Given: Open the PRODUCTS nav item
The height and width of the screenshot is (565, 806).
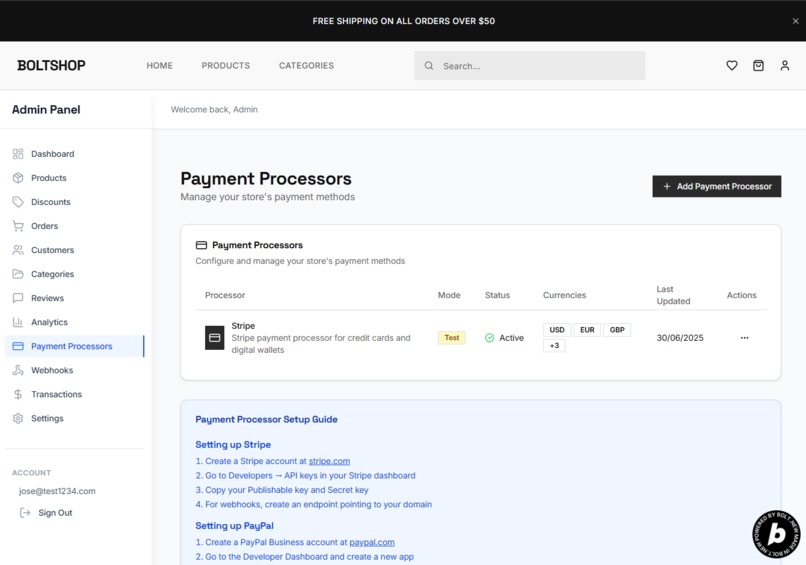Looking at the screenshot, I should click(x=226, y=66).
